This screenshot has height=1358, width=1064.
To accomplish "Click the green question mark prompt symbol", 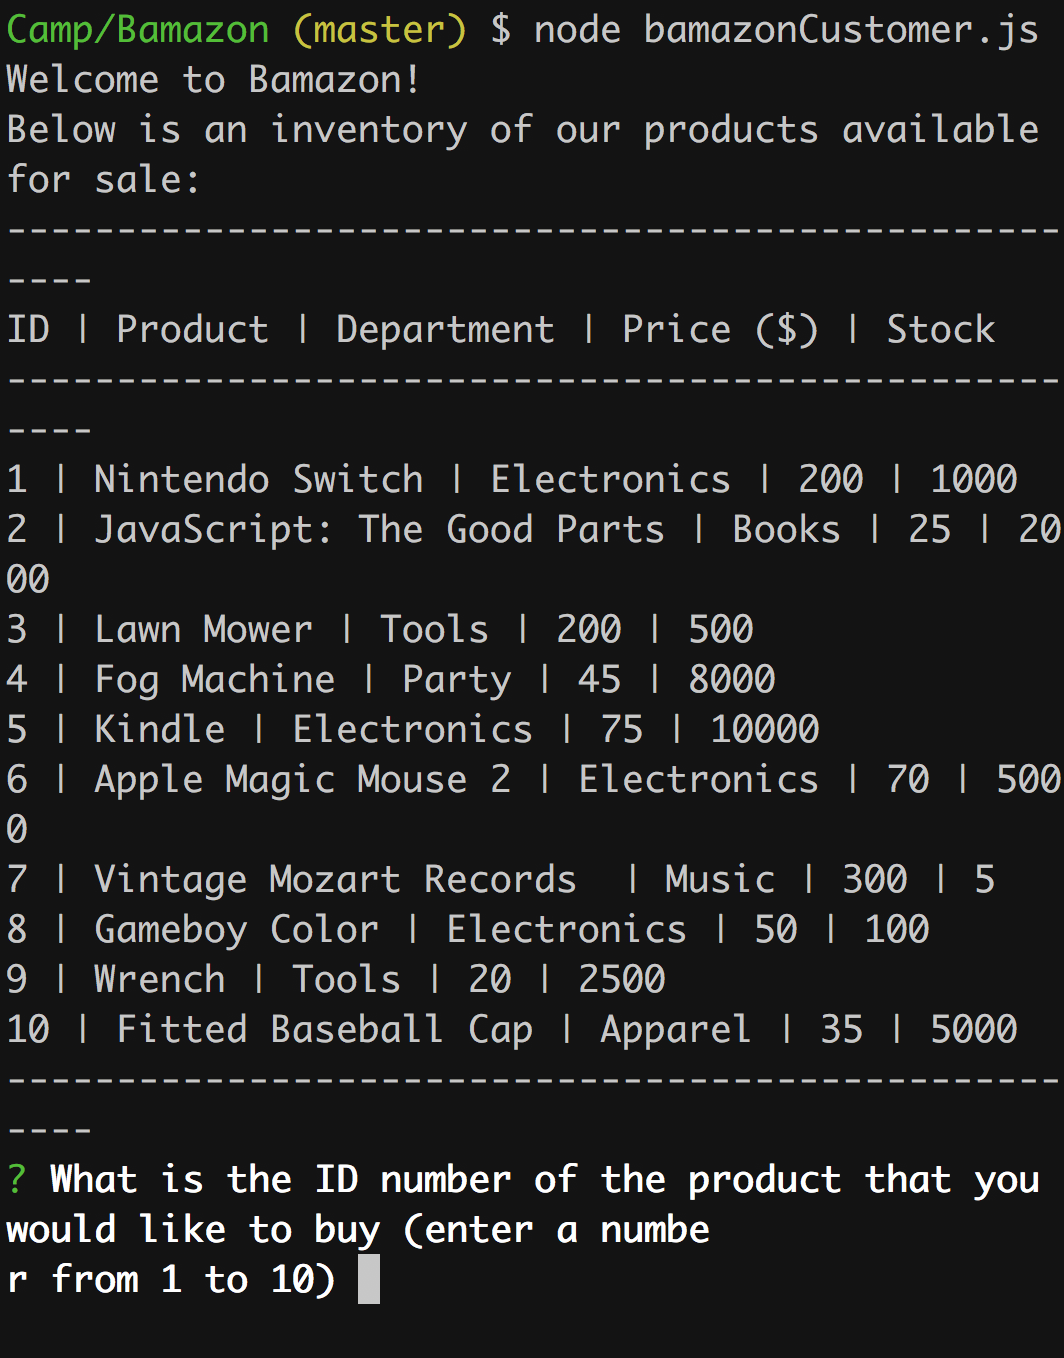I will click(x=17, y=1180).
